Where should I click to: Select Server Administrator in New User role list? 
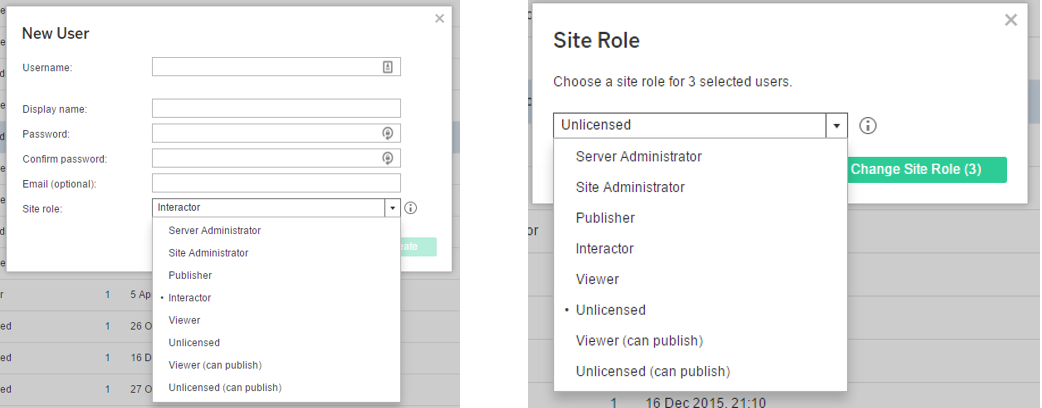[x=214, y=230]
